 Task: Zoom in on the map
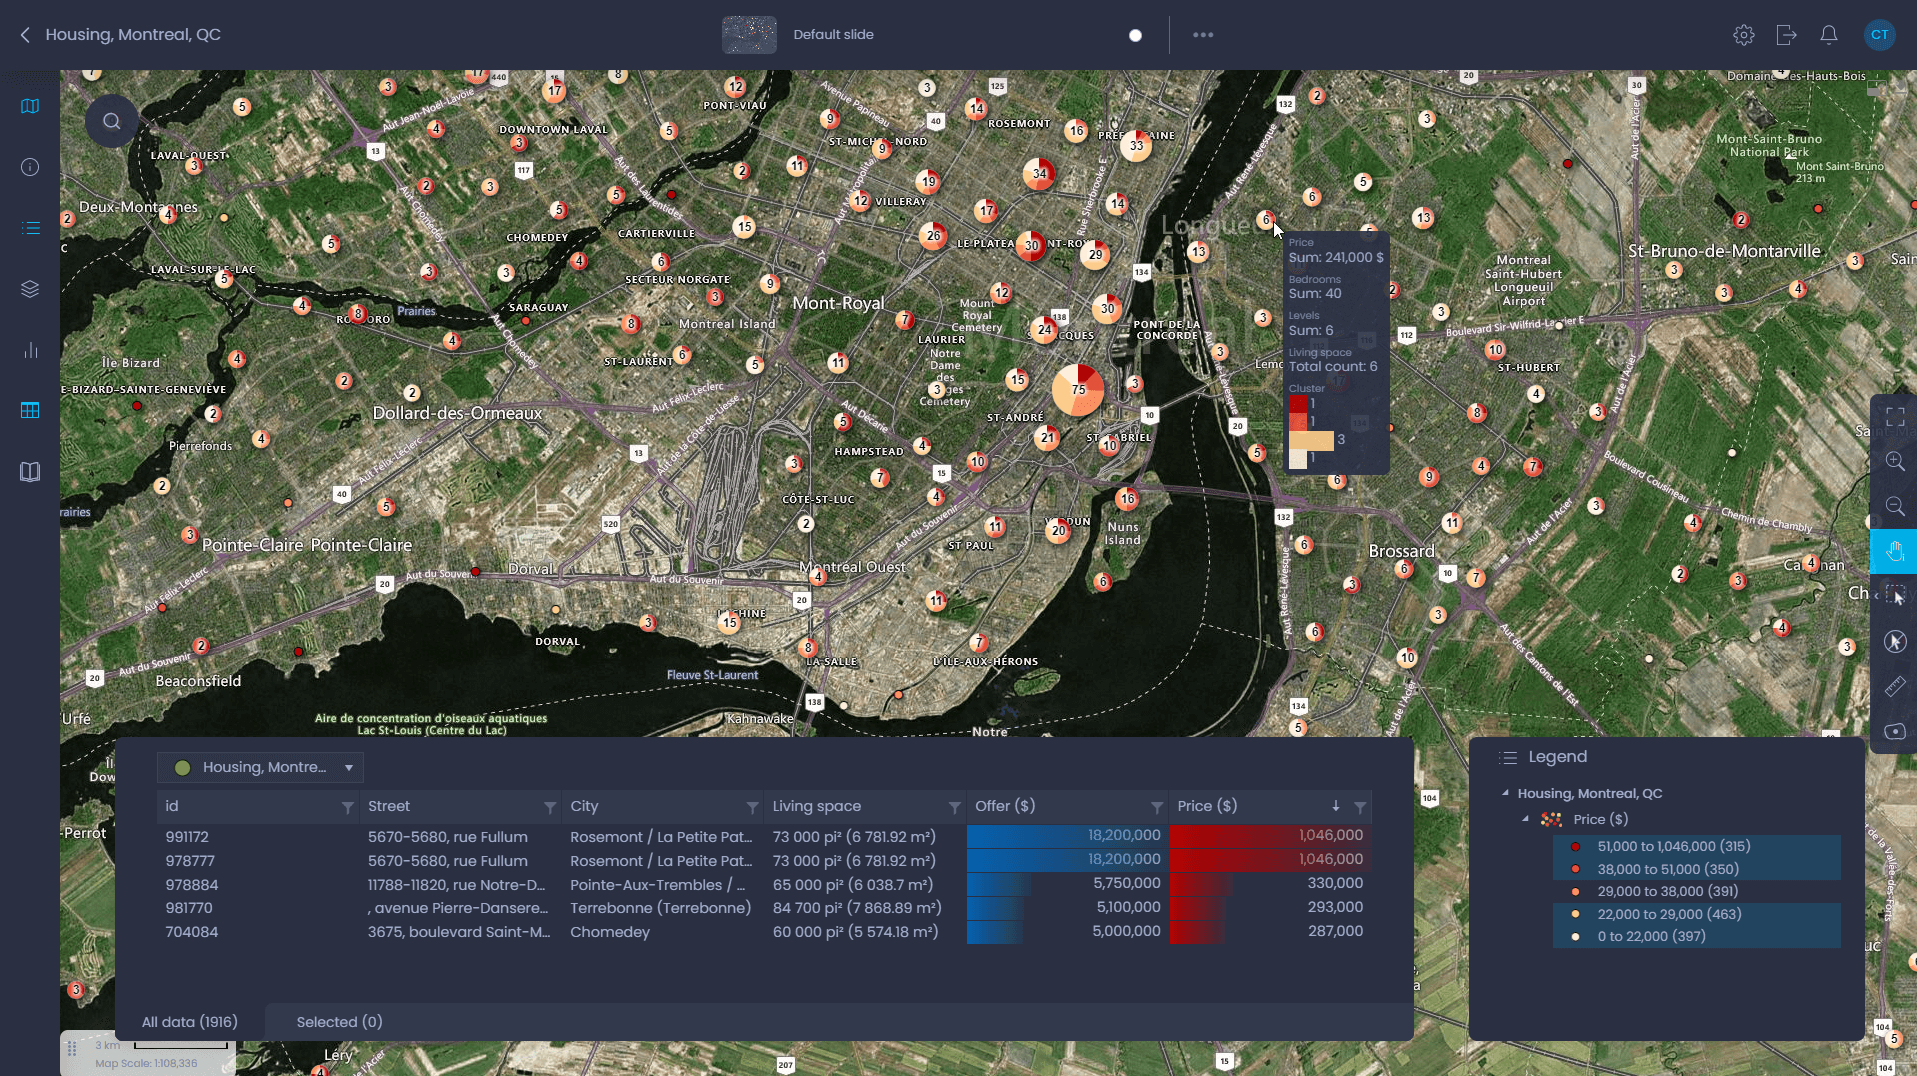click(1895, 461)
